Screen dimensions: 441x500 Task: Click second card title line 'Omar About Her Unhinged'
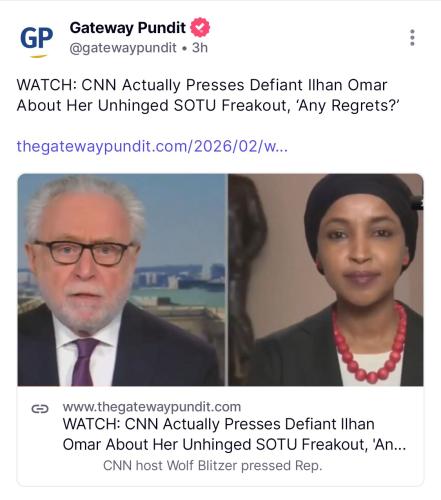coord(234,444)
